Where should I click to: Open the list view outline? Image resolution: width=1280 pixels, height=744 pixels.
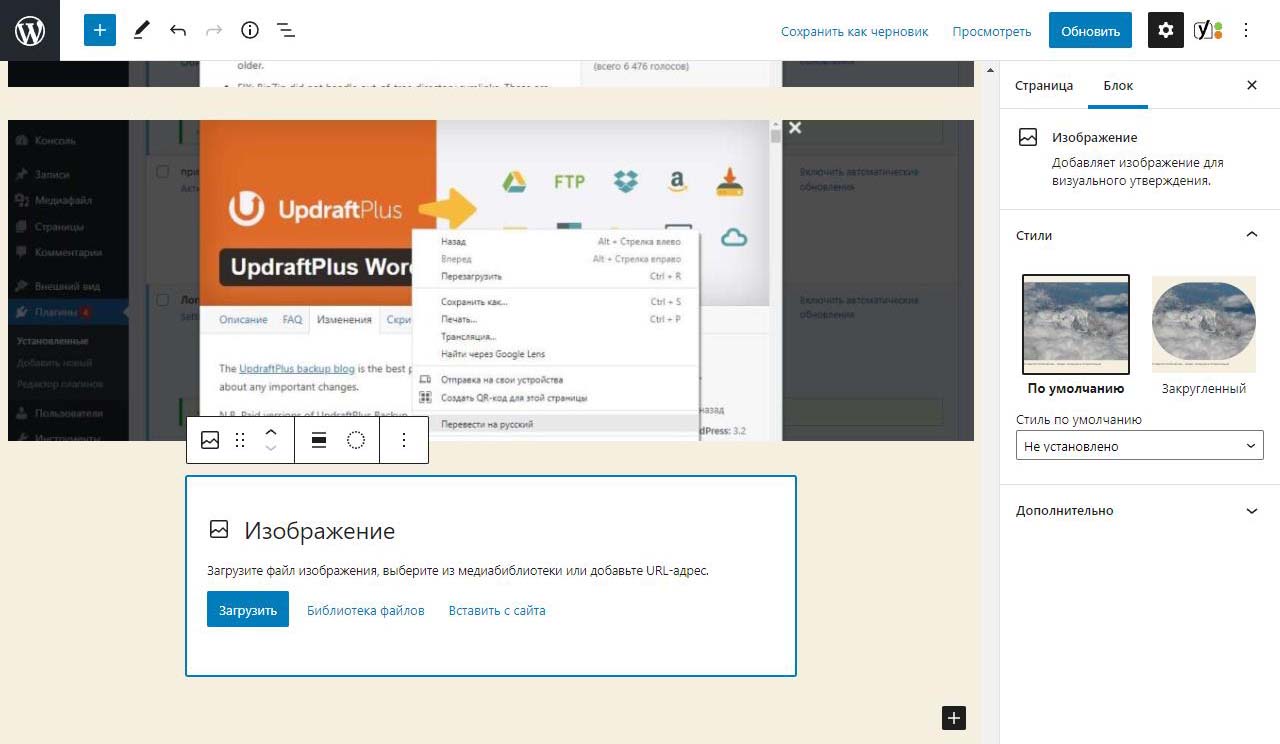pos(286,30)
